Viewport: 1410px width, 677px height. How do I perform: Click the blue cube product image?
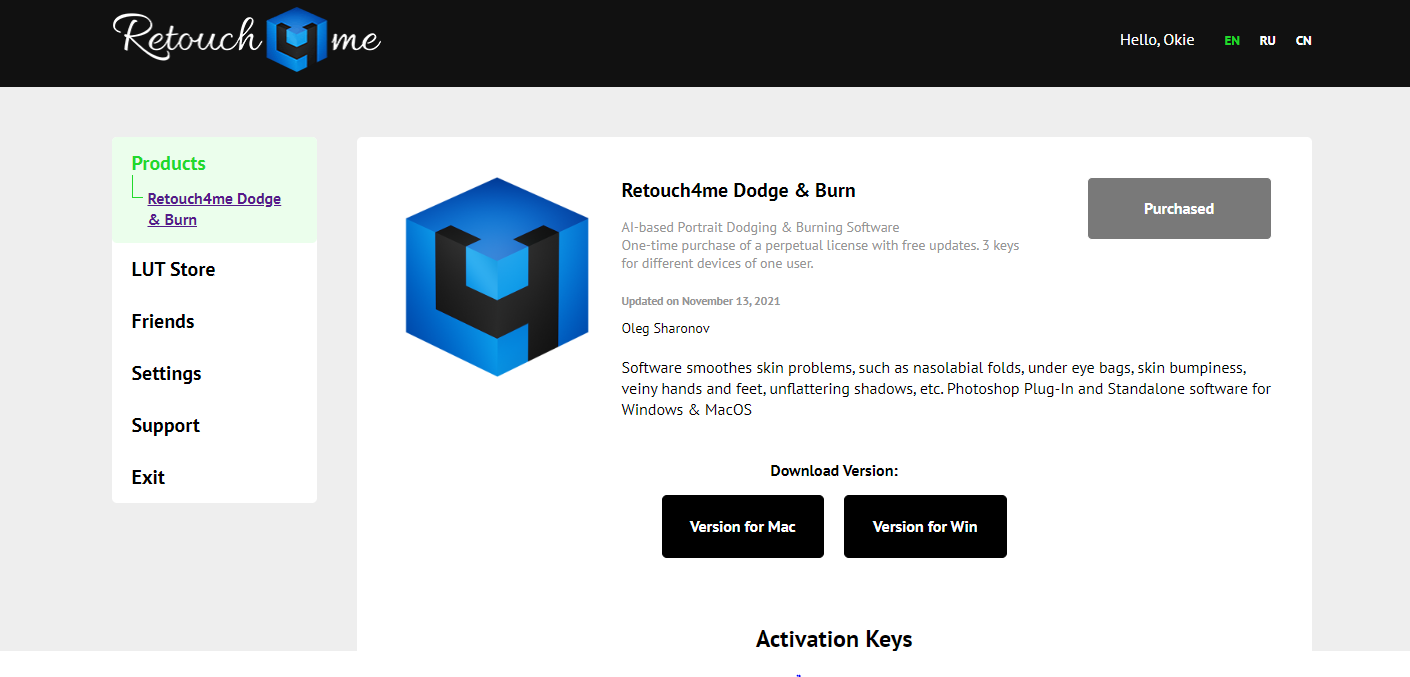496,277
